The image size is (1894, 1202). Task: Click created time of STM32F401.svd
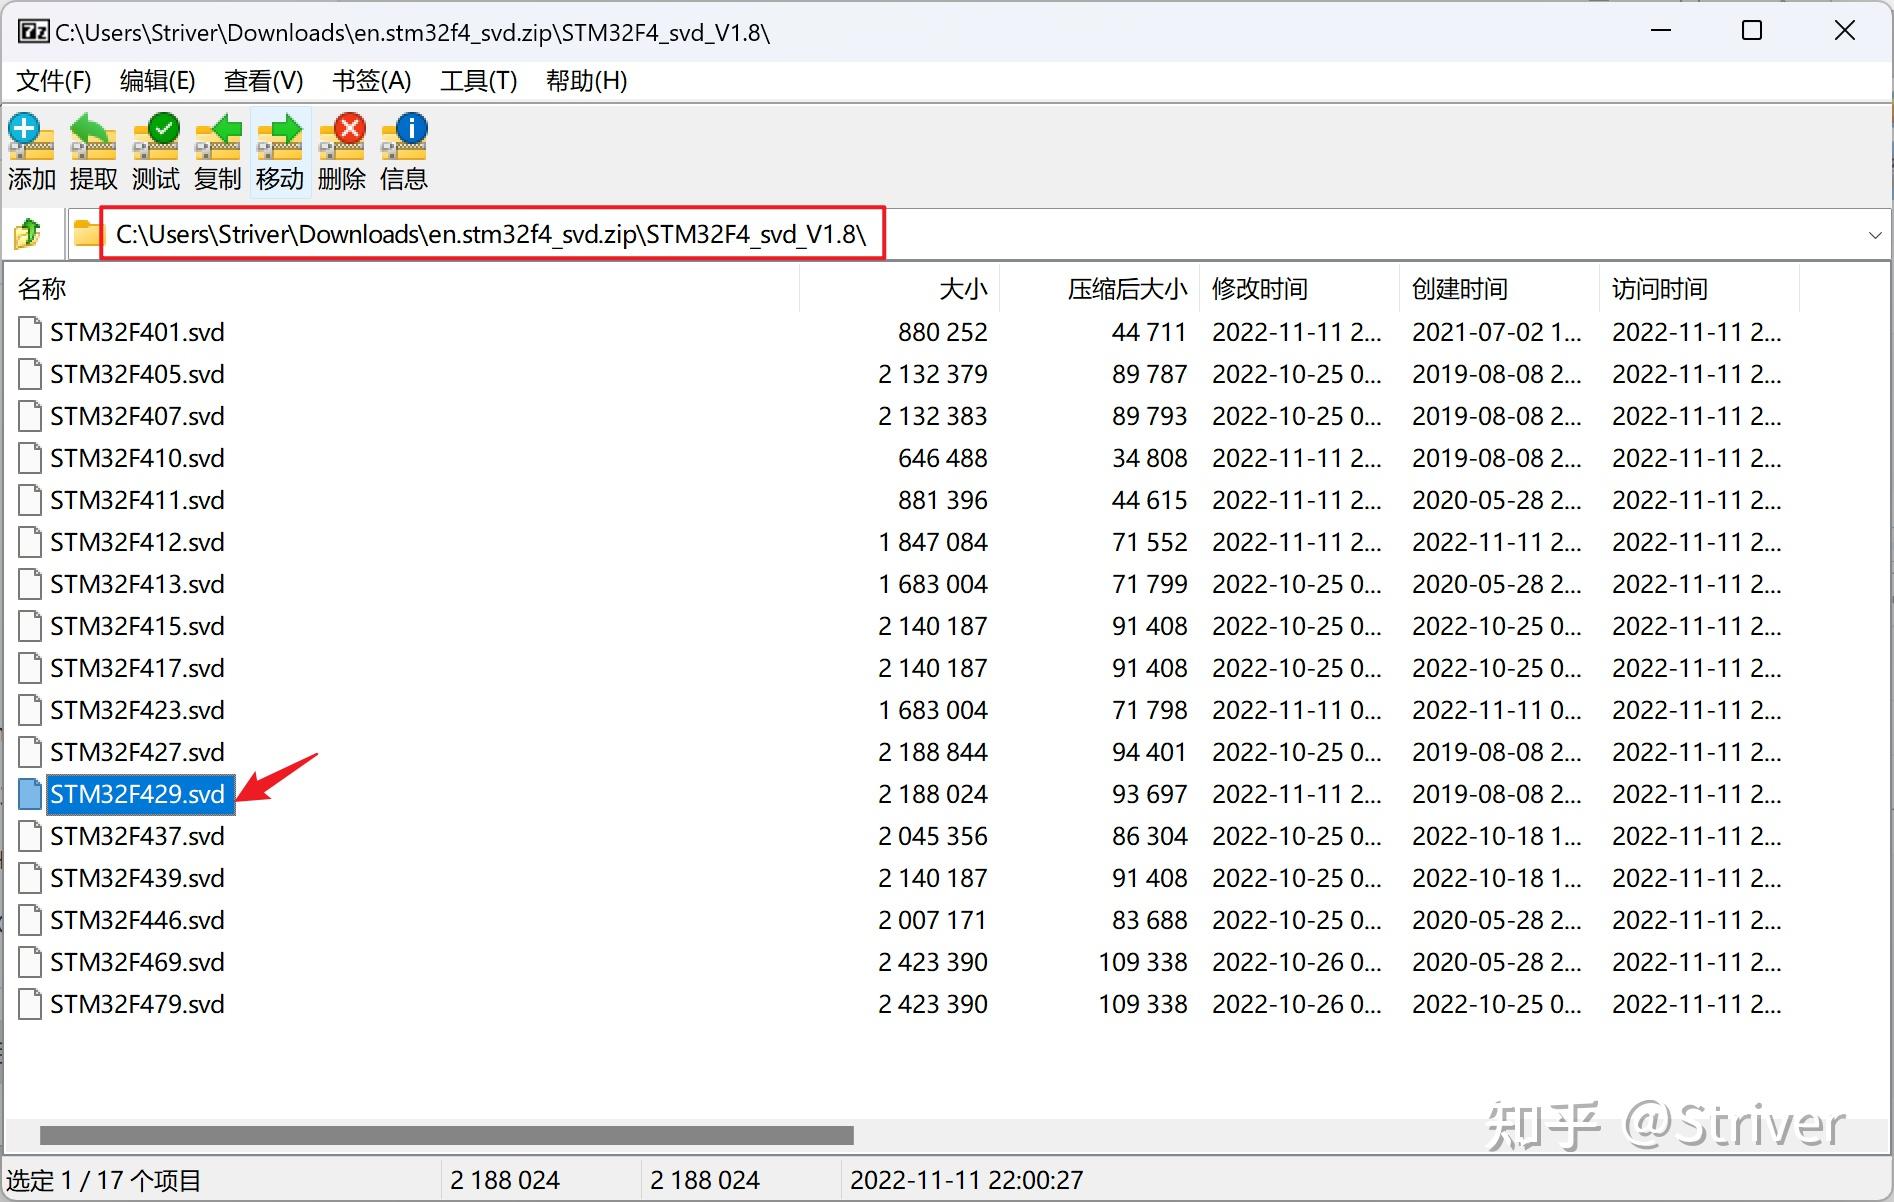1497,332
